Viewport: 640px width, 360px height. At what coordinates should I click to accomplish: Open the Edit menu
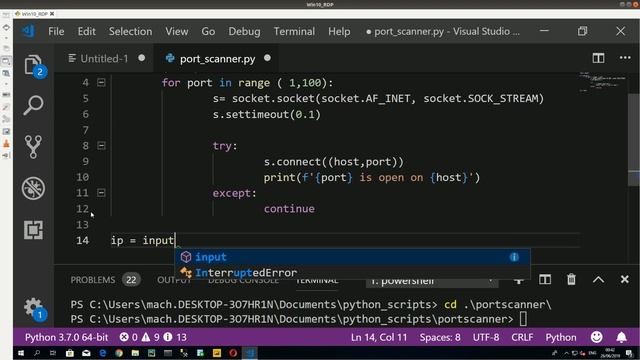point(87,31)
